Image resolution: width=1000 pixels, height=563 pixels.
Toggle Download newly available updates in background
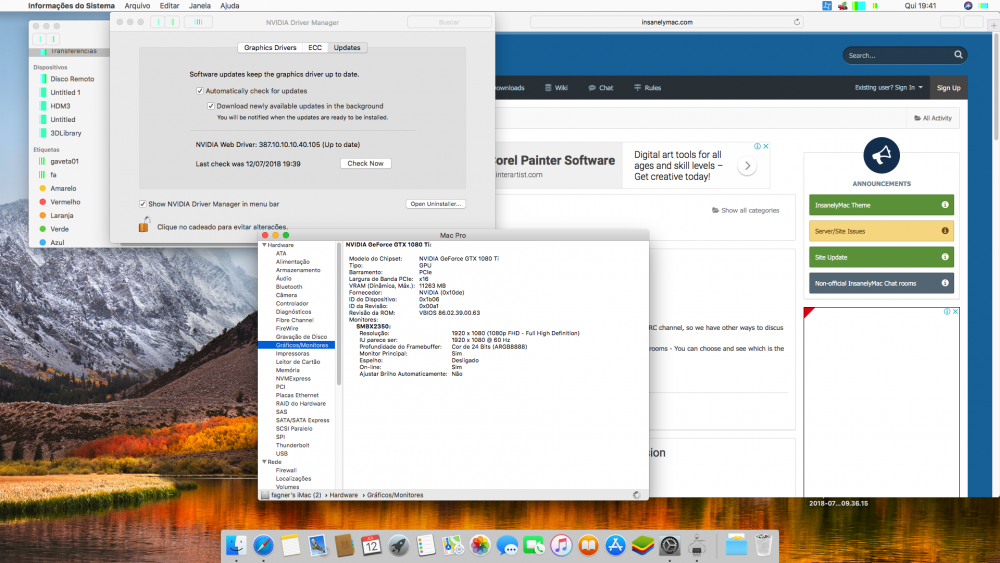pos(210,106)
